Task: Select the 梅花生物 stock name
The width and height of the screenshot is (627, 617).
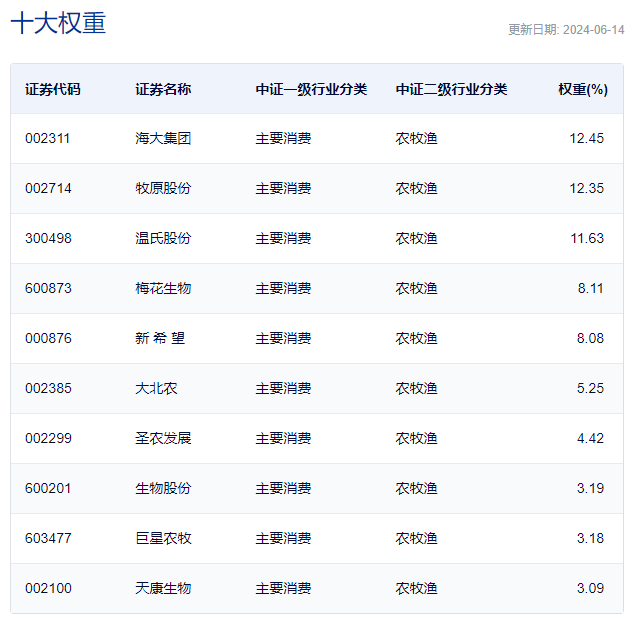Action: pyautogui.click(x=163, y=288)
